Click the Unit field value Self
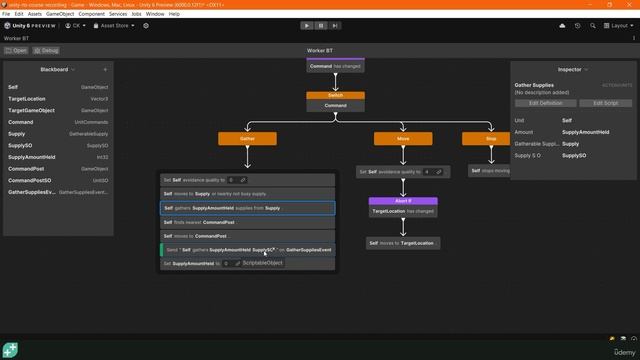This screenshot has width=640, height=360. coord(567,120)
